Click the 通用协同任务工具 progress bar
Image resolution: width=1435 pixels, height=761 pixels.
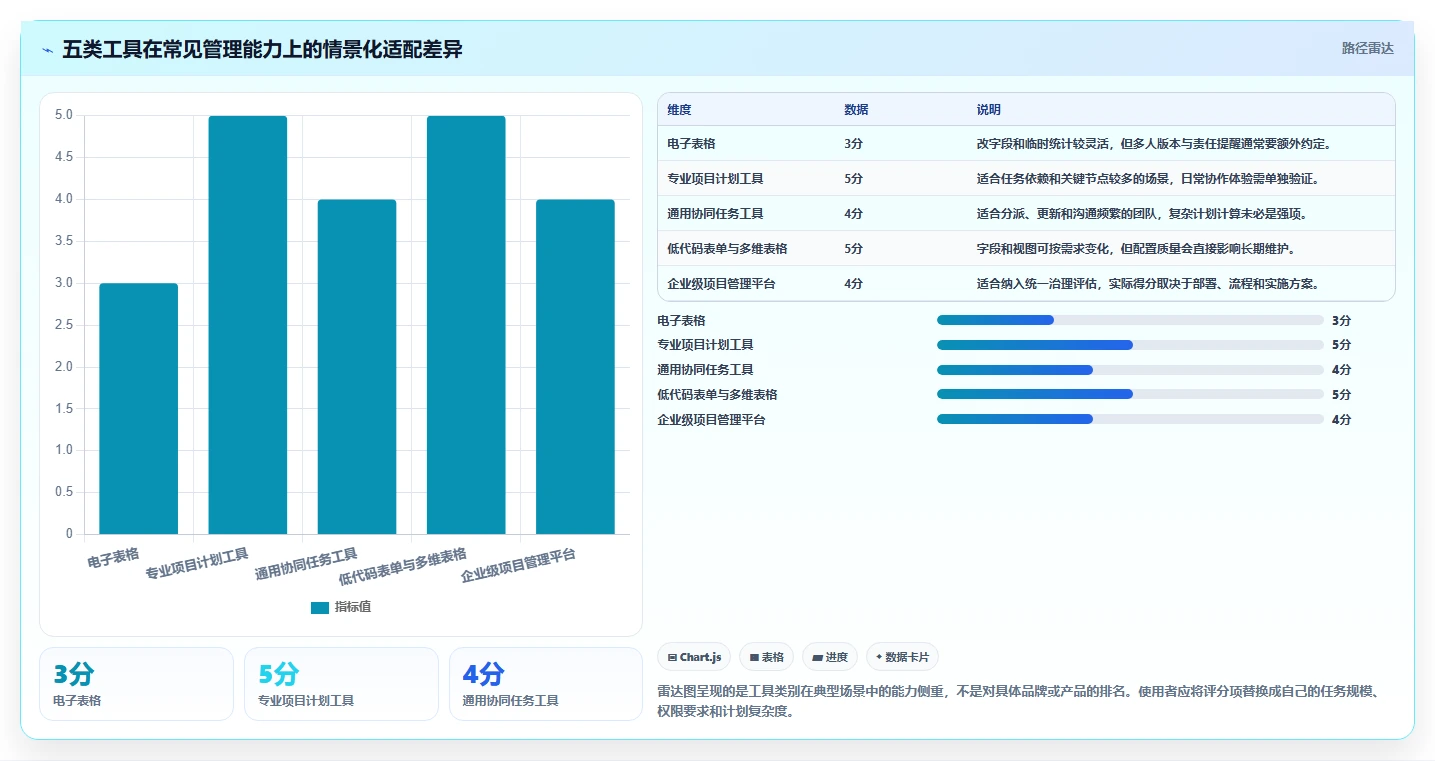tap(1130, 370)
